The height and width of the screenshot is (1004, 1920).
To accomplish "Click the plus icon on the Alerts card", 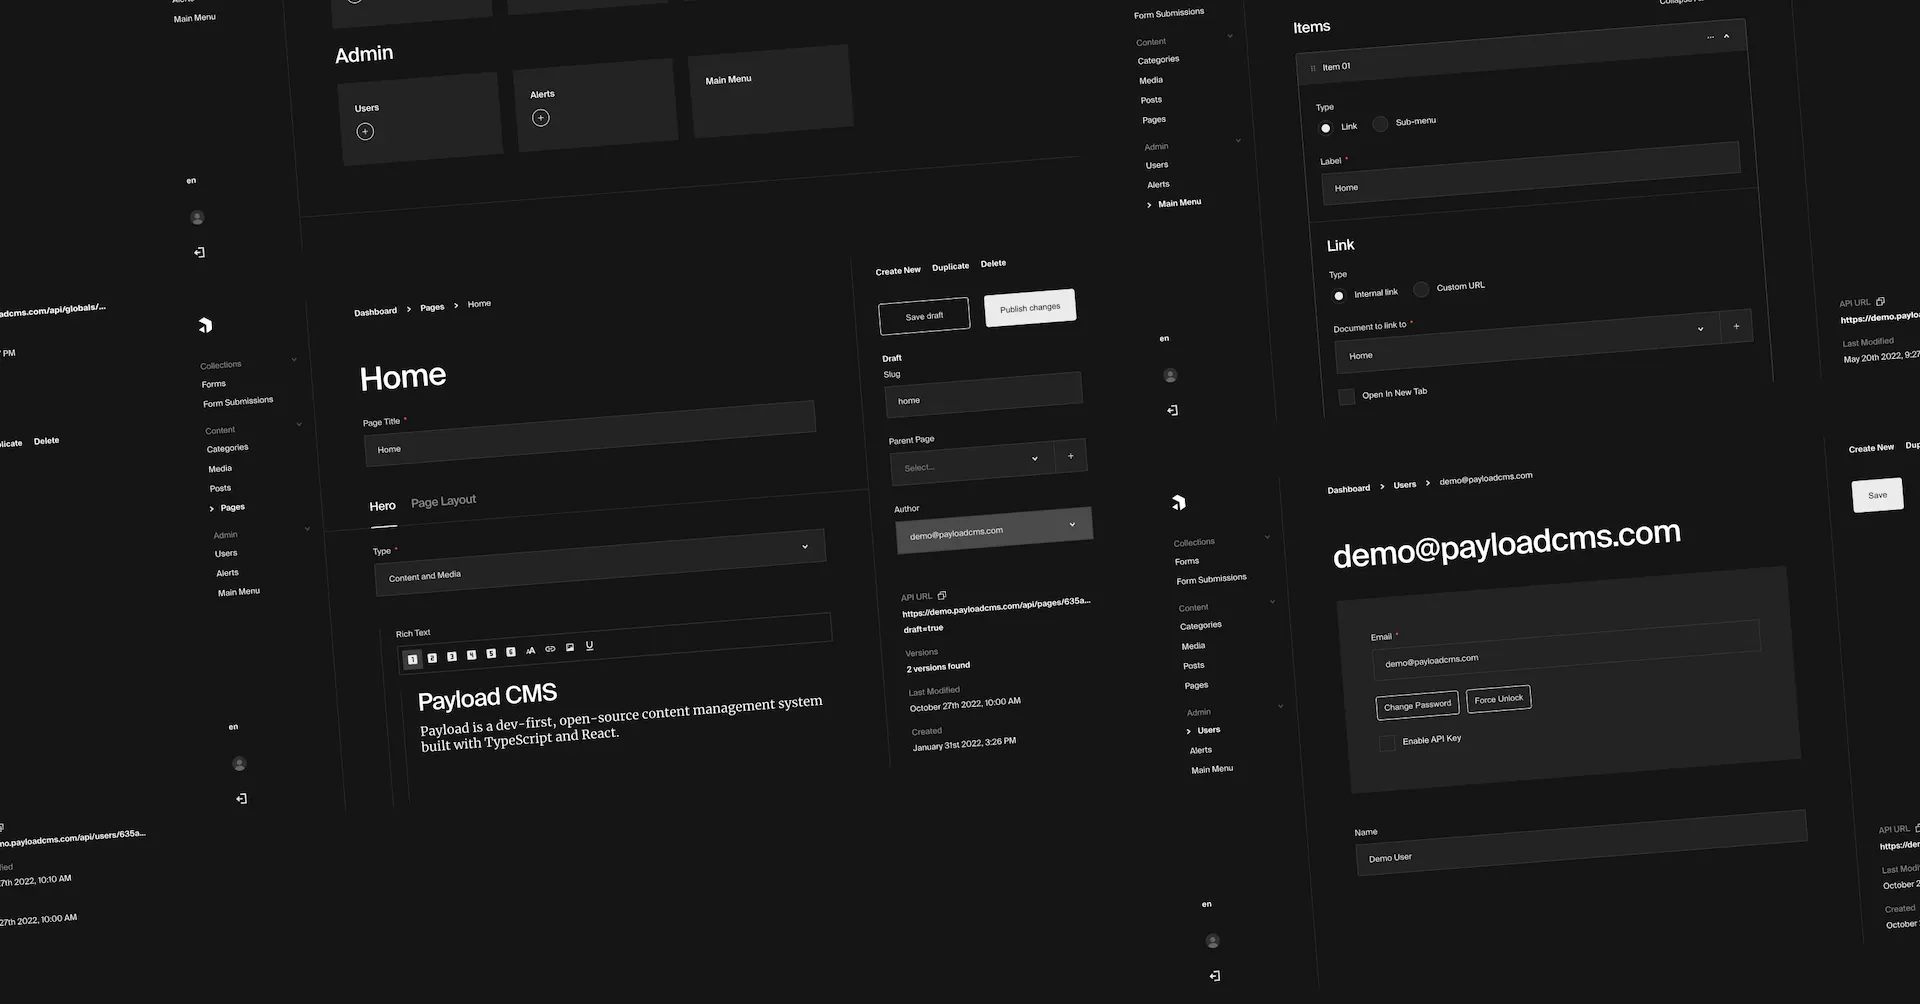I will [541, 118].
